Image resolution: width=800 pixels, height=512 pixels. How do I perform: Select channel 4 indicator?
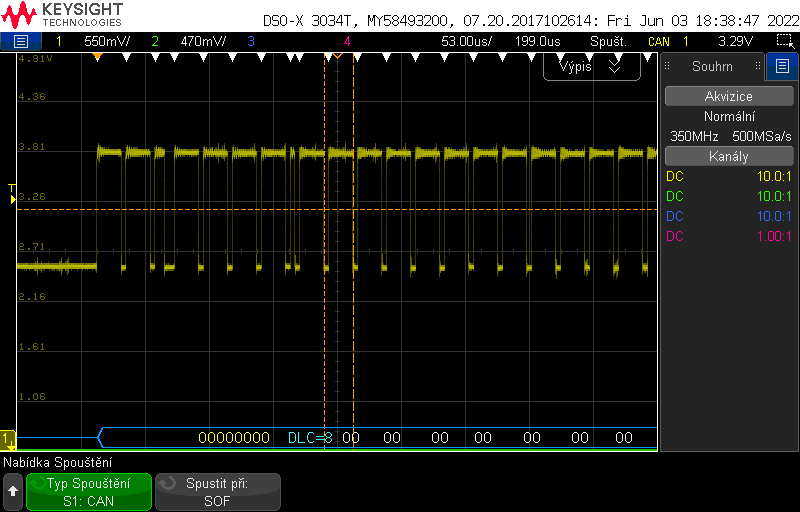(347, 41)
